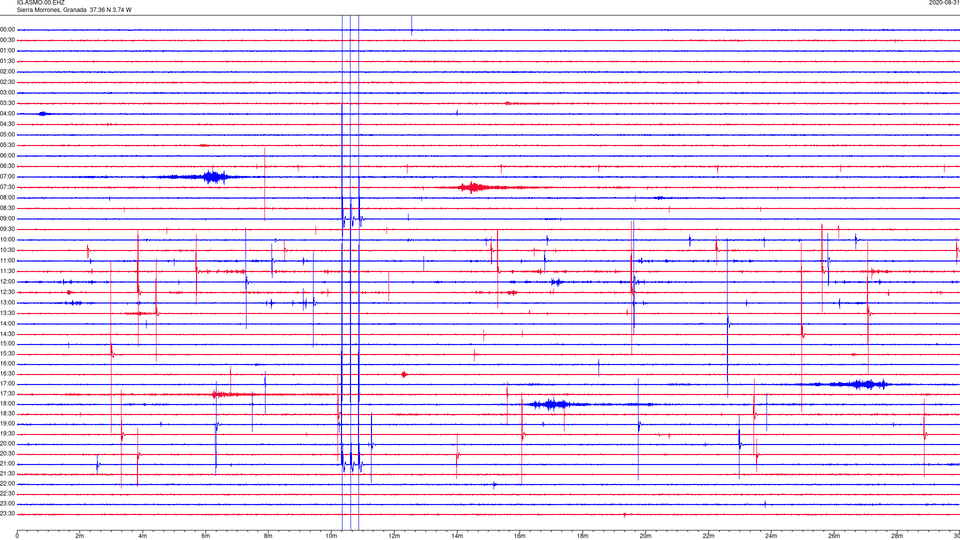Select the 18:30 time label

[7, 414]
